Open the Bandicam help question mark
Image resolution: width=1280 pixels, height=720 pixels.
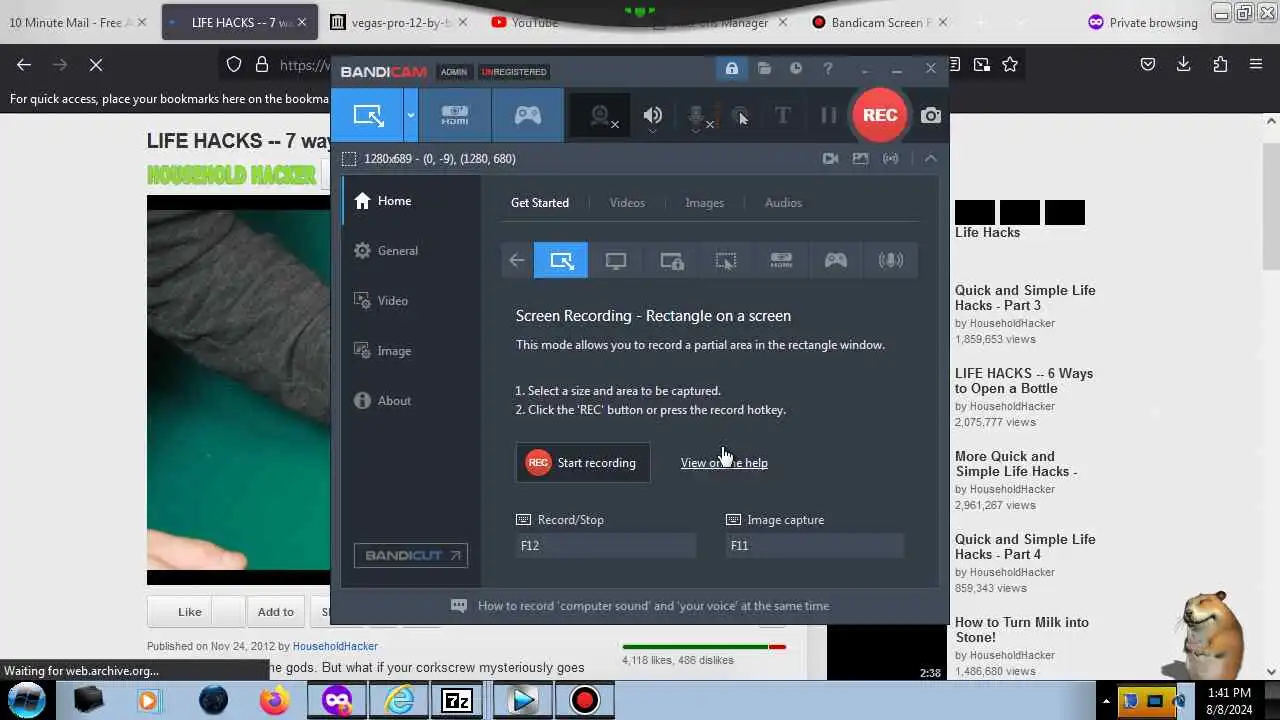point(828,69)
